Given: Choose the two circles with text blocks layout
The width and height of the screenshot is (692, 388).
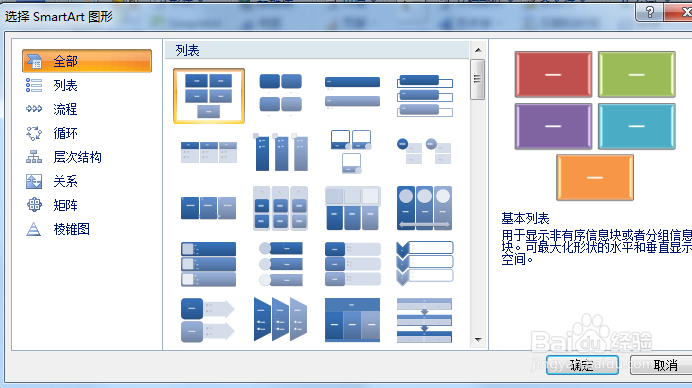Looking at the screenshot, I should tap(425, 151).
